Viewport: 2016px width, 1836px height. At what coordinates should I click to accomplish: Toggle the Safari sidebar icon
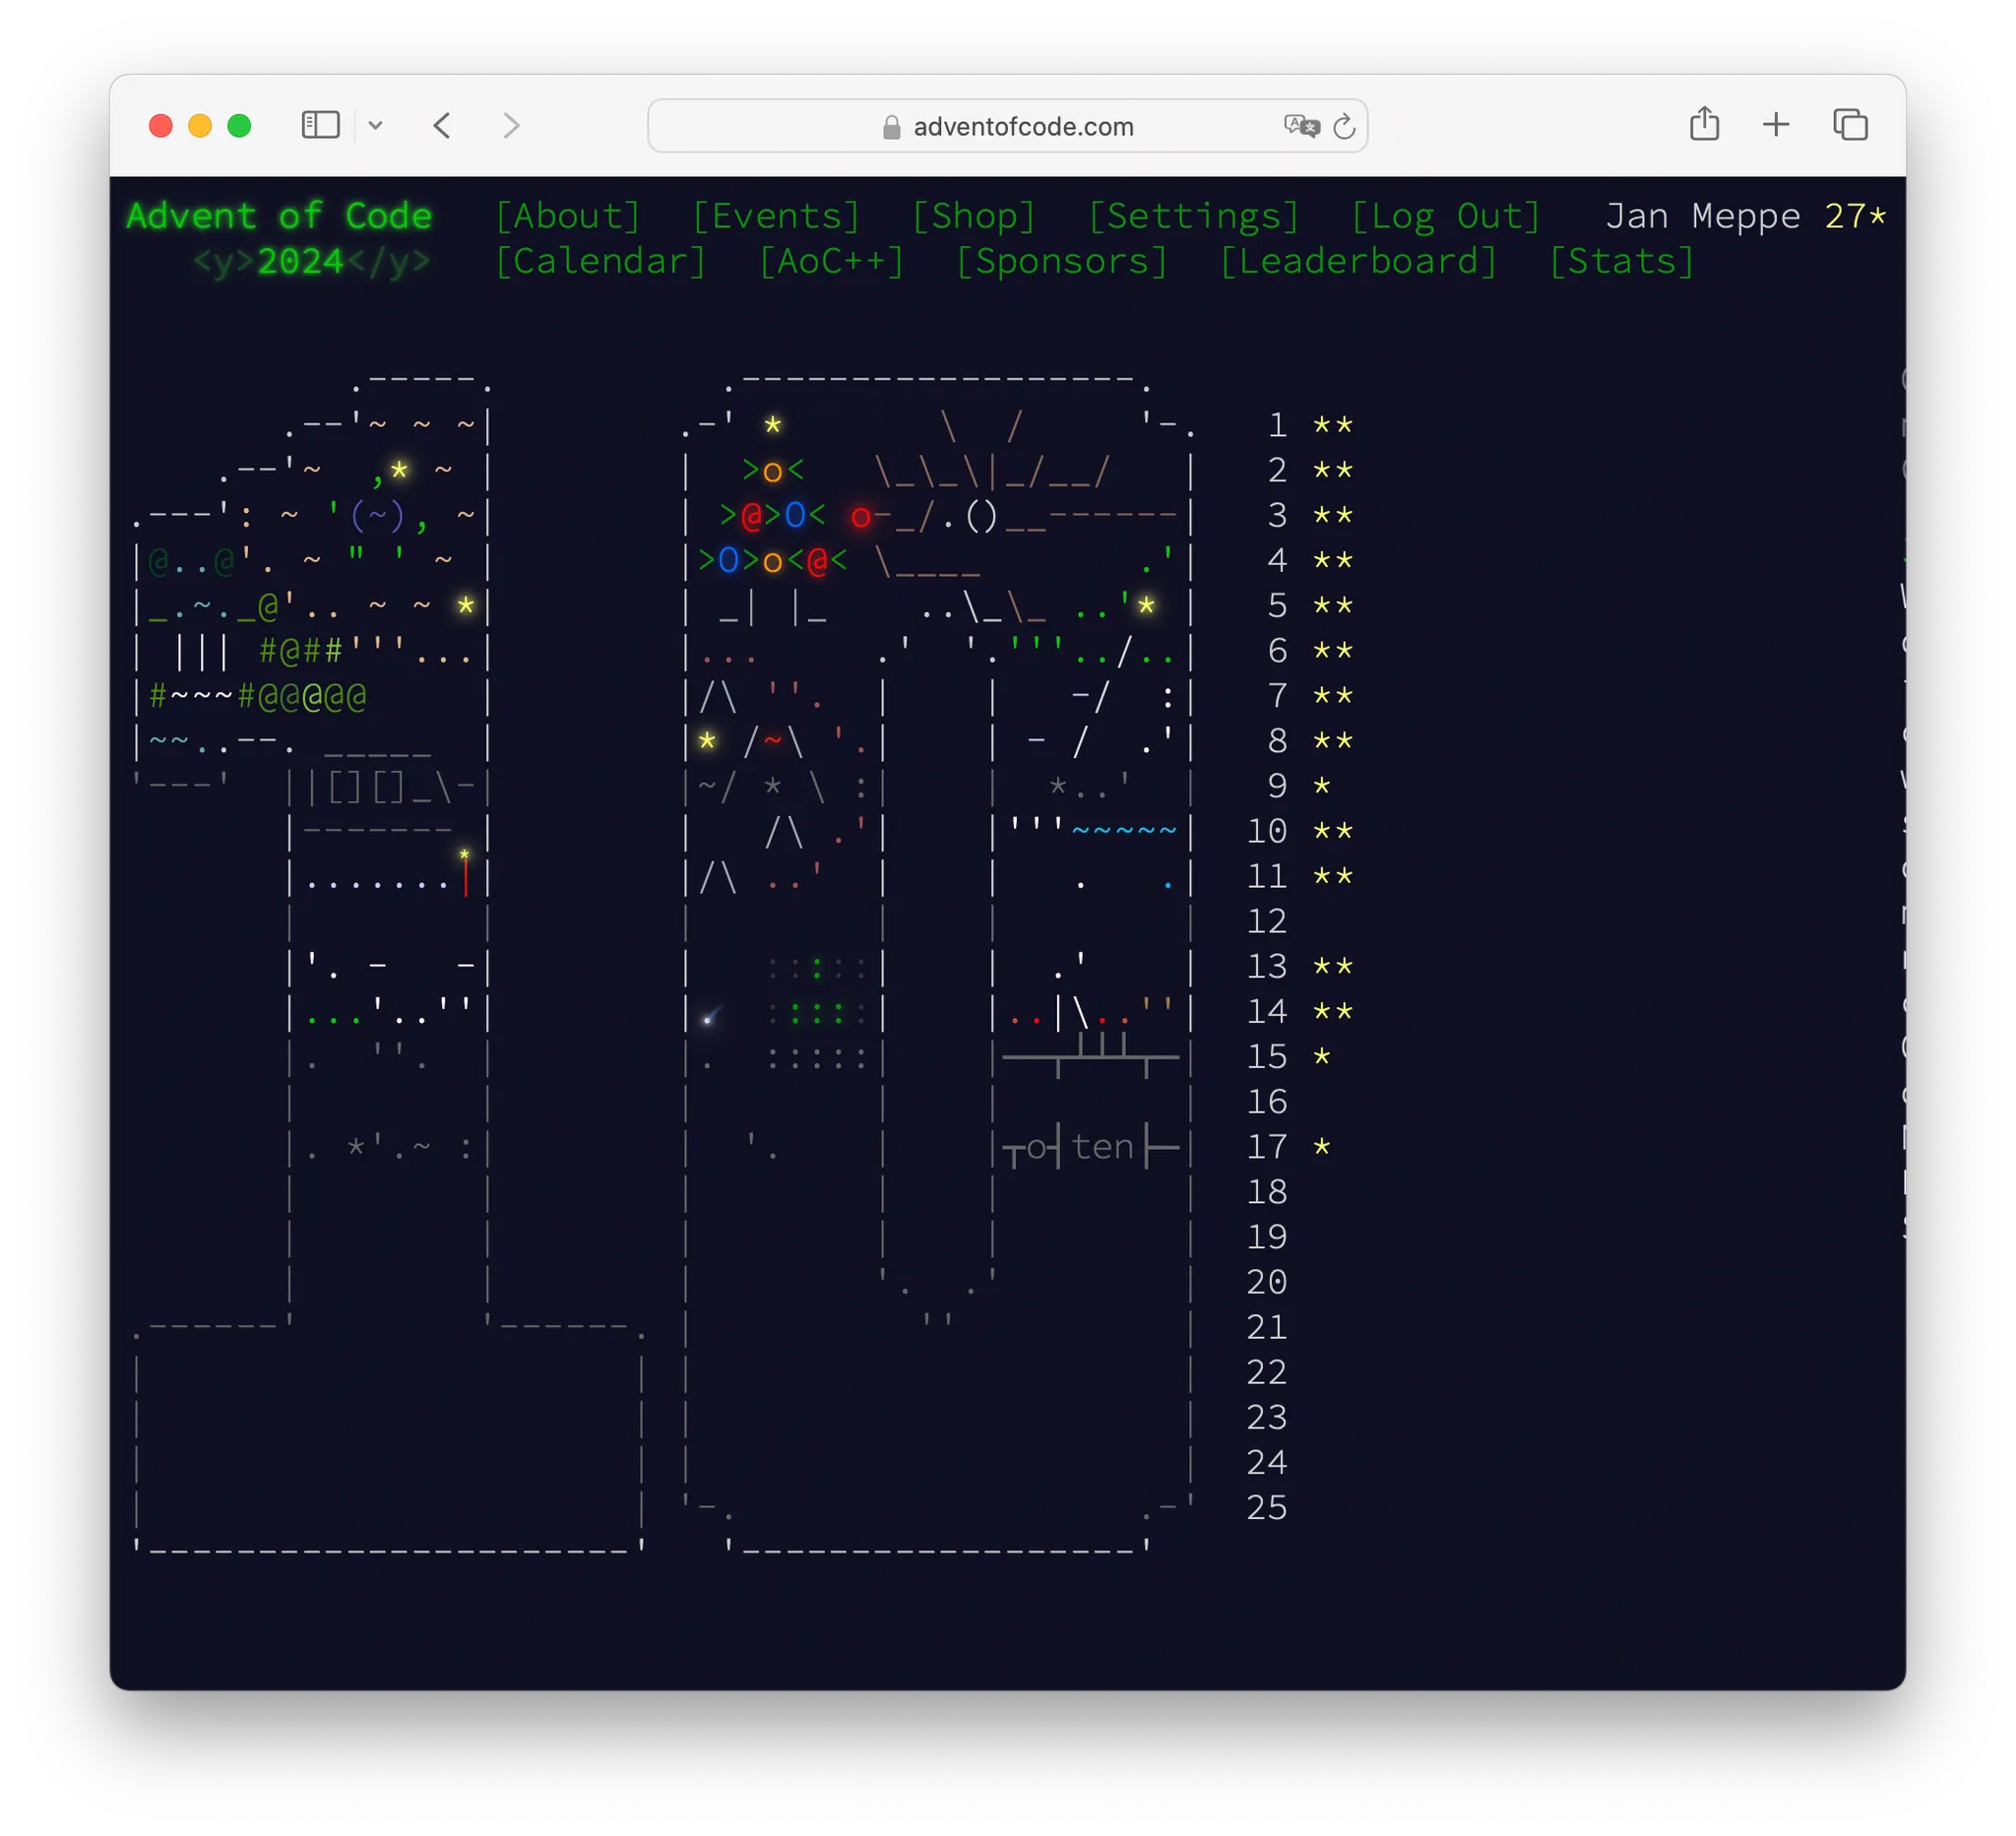click(321, 125)
